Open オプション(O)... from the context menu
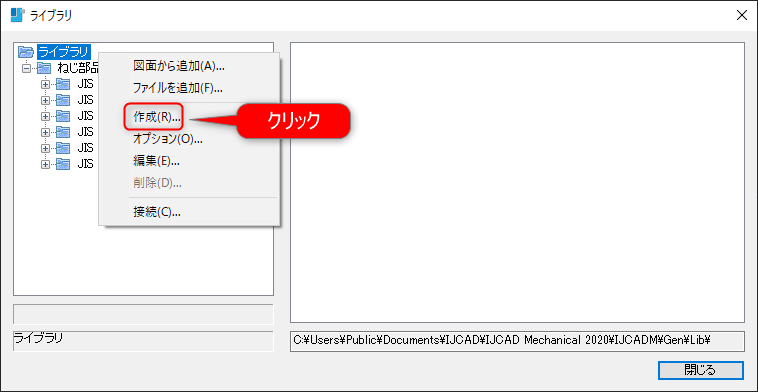The height and width of the screenshot is (392, 758). pos(168,139)
